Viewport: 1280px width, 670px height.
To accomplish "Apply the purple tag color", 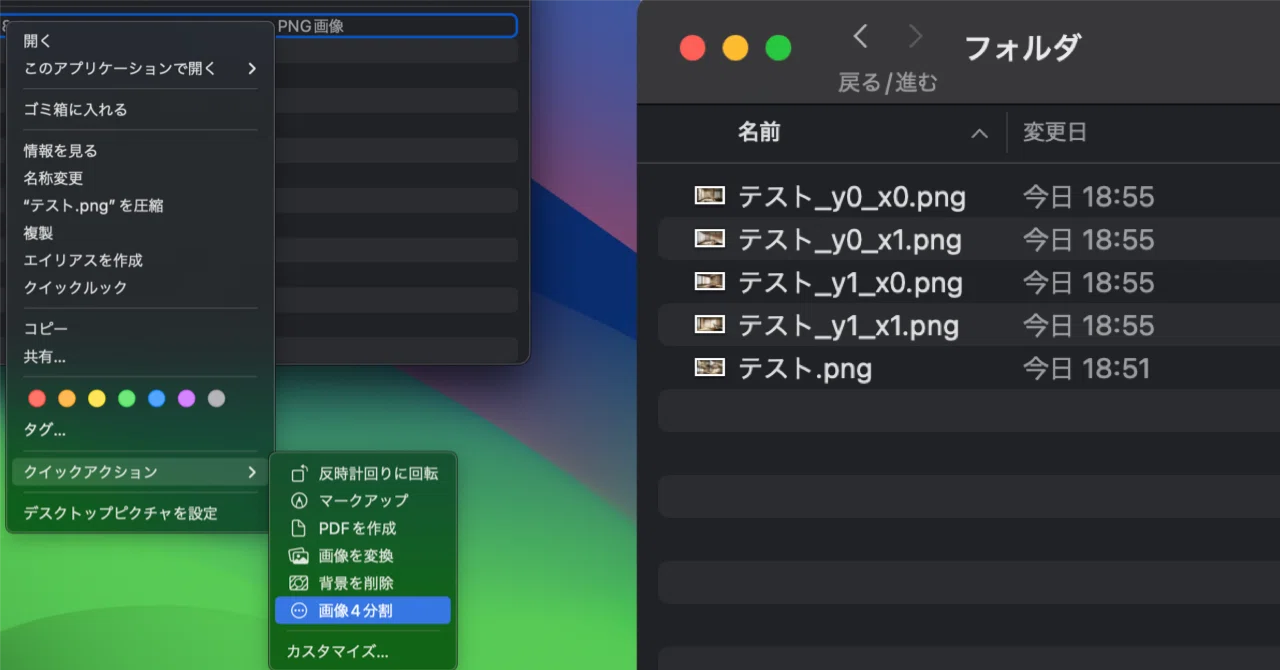I will (x=186, y=398).
